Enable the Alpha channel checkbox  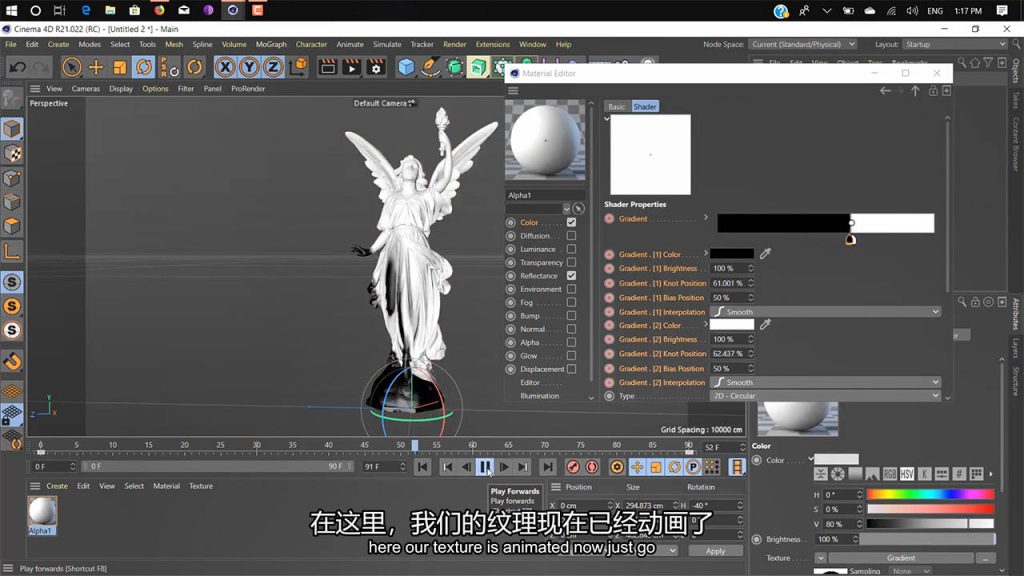coord(571,342)
